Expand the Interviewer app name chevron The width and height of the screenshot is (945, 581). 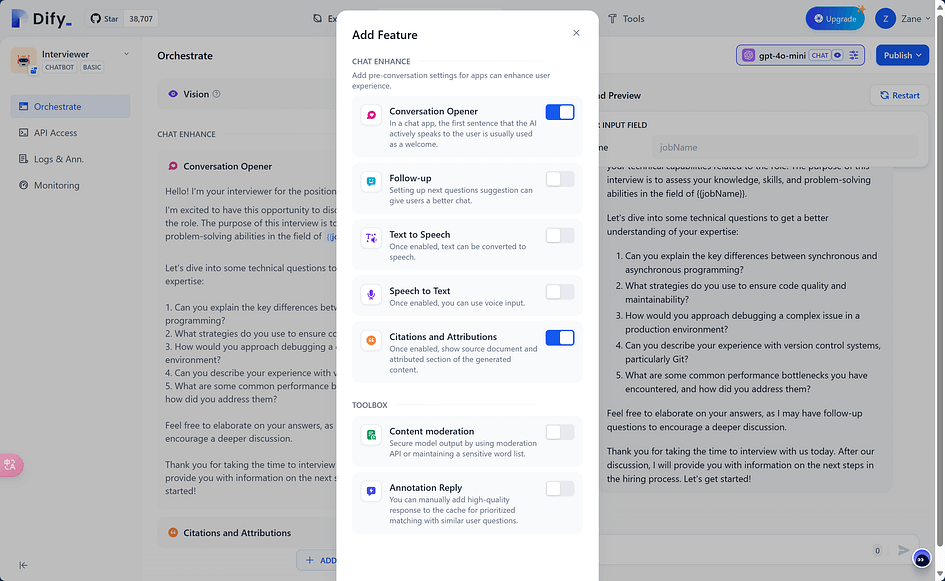point(127,54)
